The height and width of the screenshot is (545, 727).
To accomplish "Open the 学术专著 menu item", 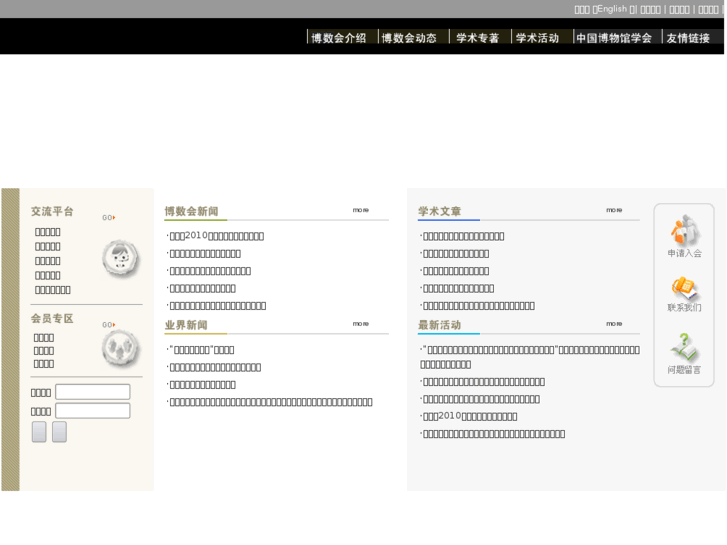I will pos(477,38).
